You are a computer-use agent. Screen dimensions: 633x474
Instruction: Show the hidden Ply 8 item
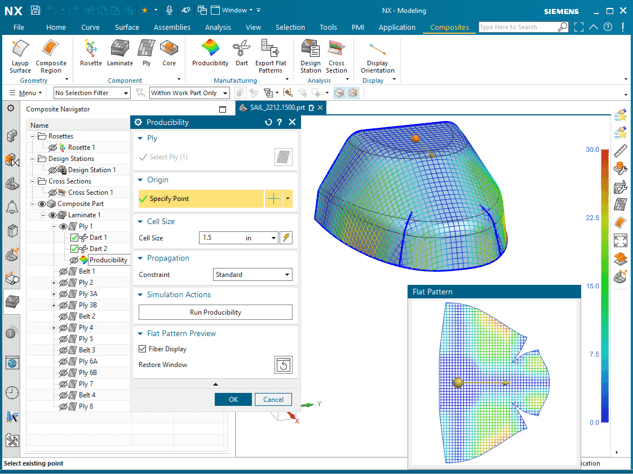(63, 407)
